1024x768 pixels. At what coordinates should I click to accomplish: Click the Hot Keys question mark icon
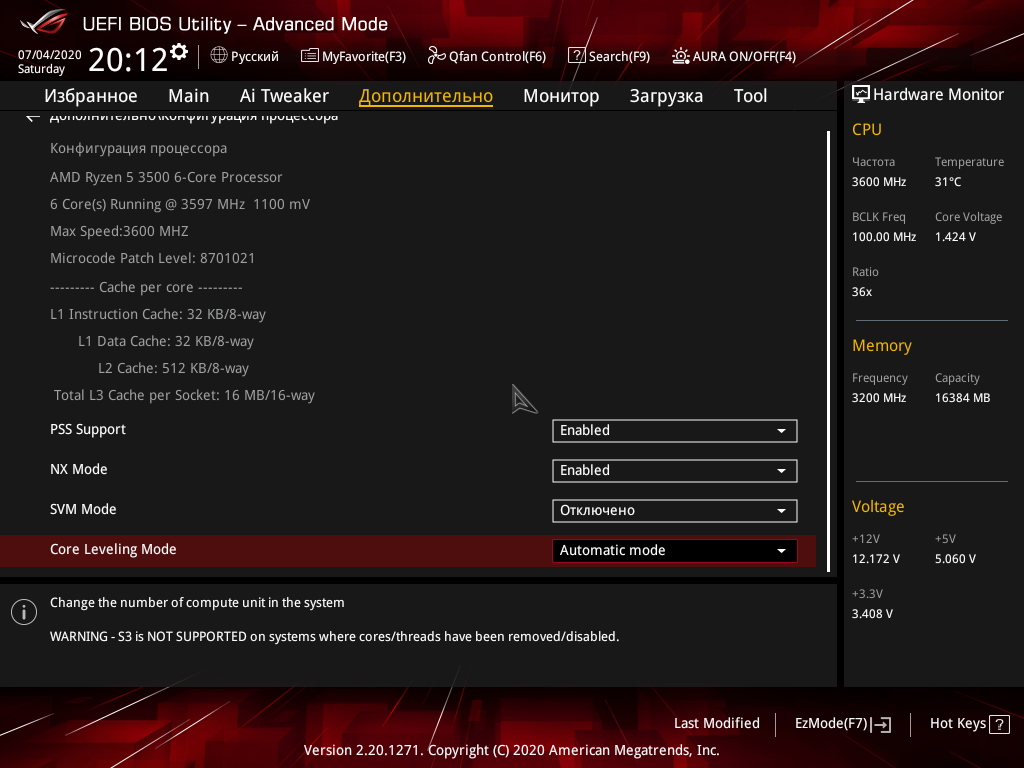(1000, 724)
